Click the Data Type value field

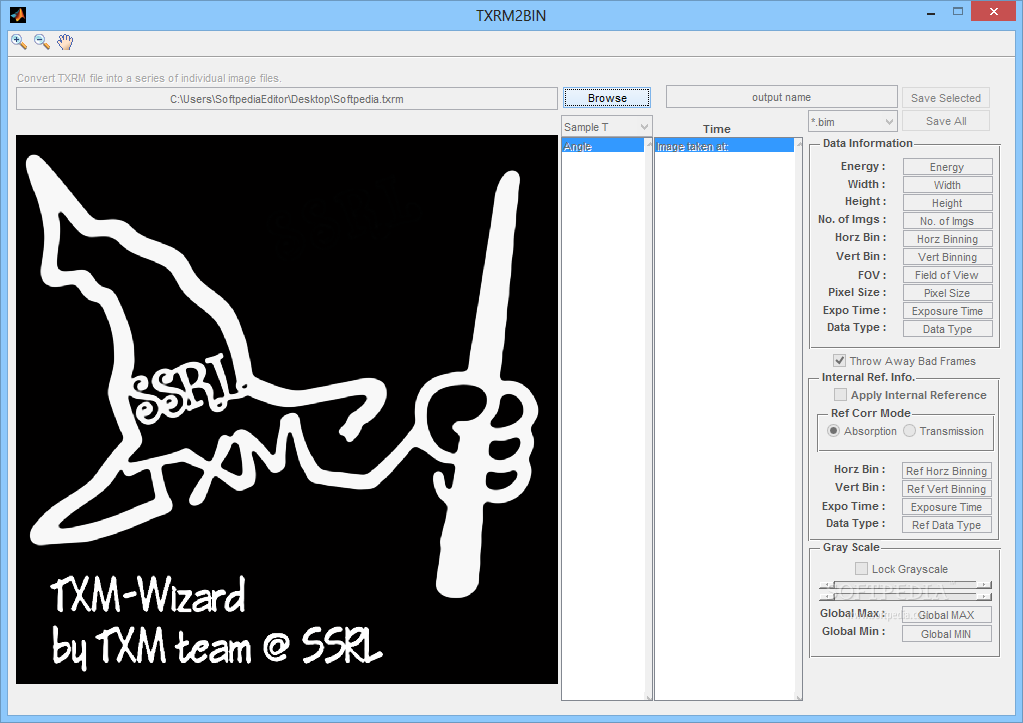947,329
